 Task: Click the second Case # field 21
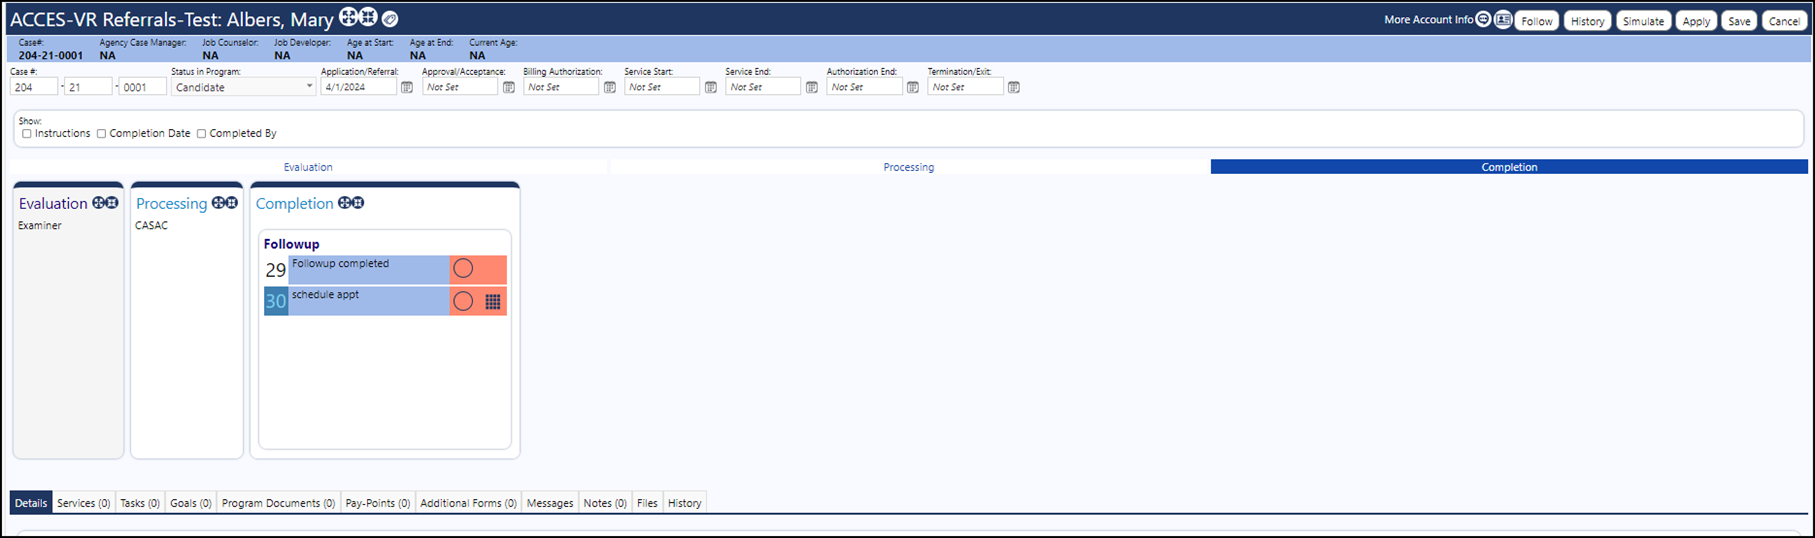tap(88, 87)
